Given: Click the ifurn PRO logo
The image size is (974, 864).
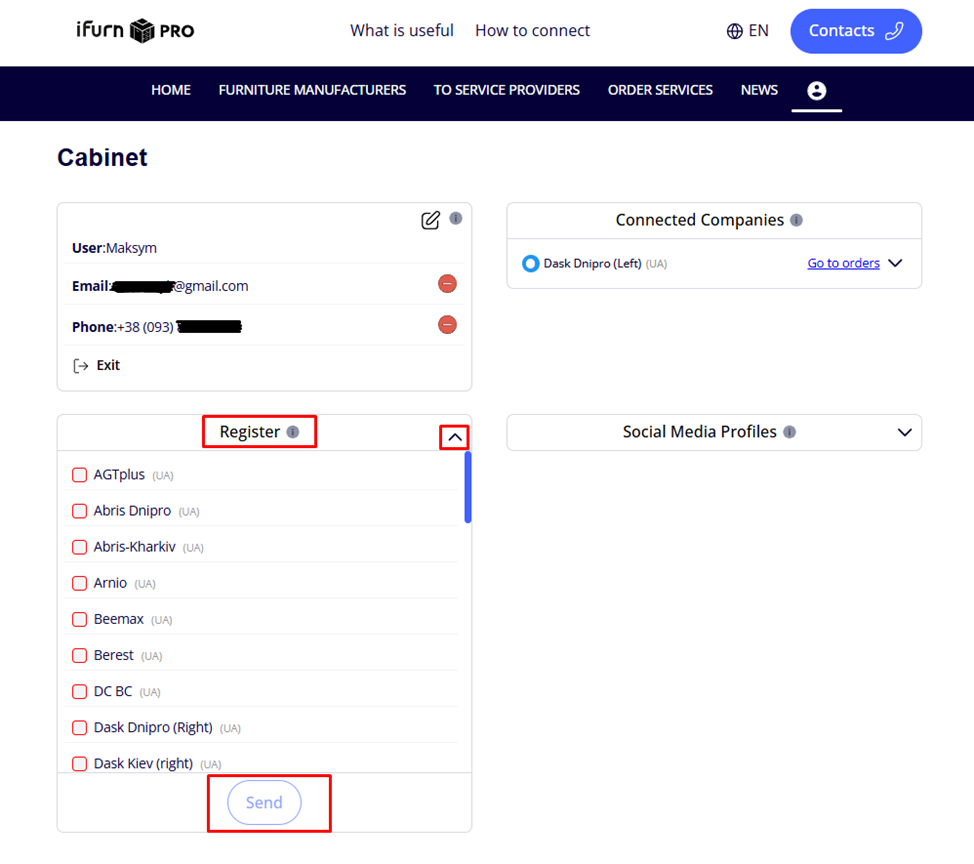Looking at the screenshot, I should (135, 31).
